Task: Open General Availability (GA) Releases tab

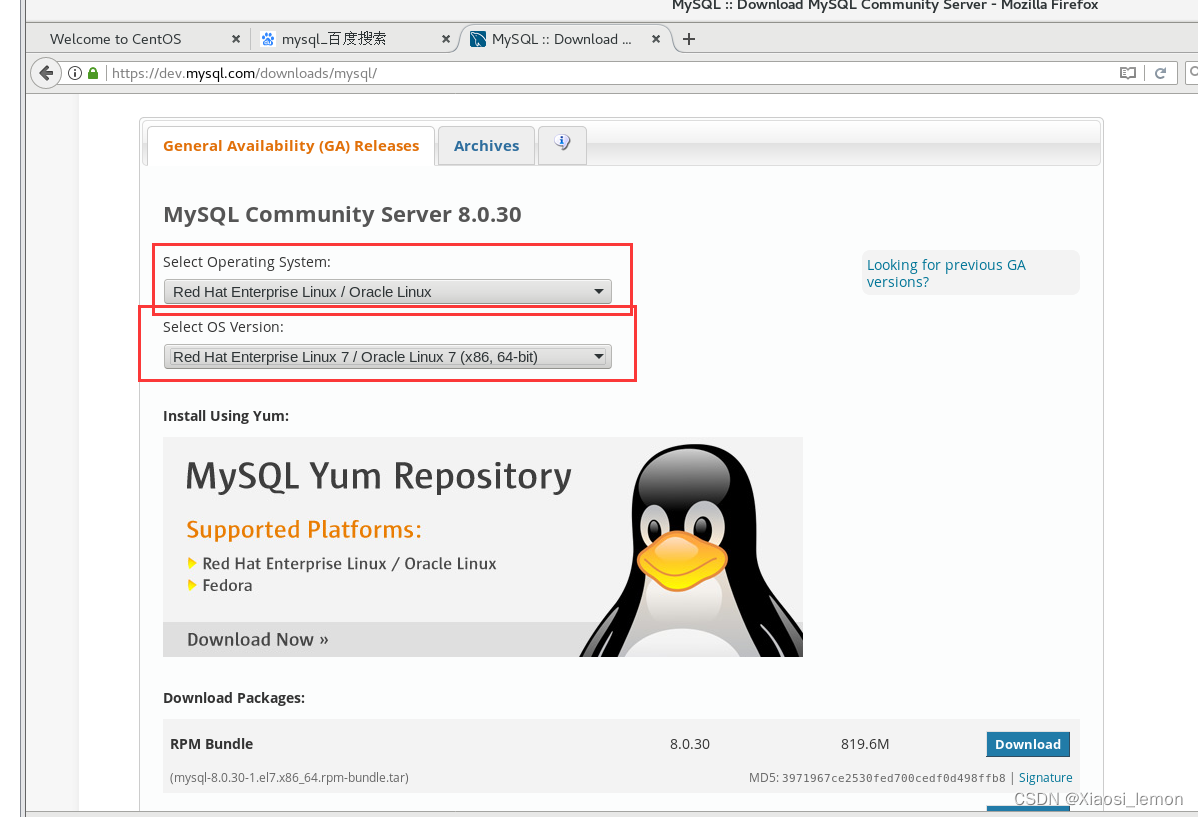Action: (x=291, y=146)
